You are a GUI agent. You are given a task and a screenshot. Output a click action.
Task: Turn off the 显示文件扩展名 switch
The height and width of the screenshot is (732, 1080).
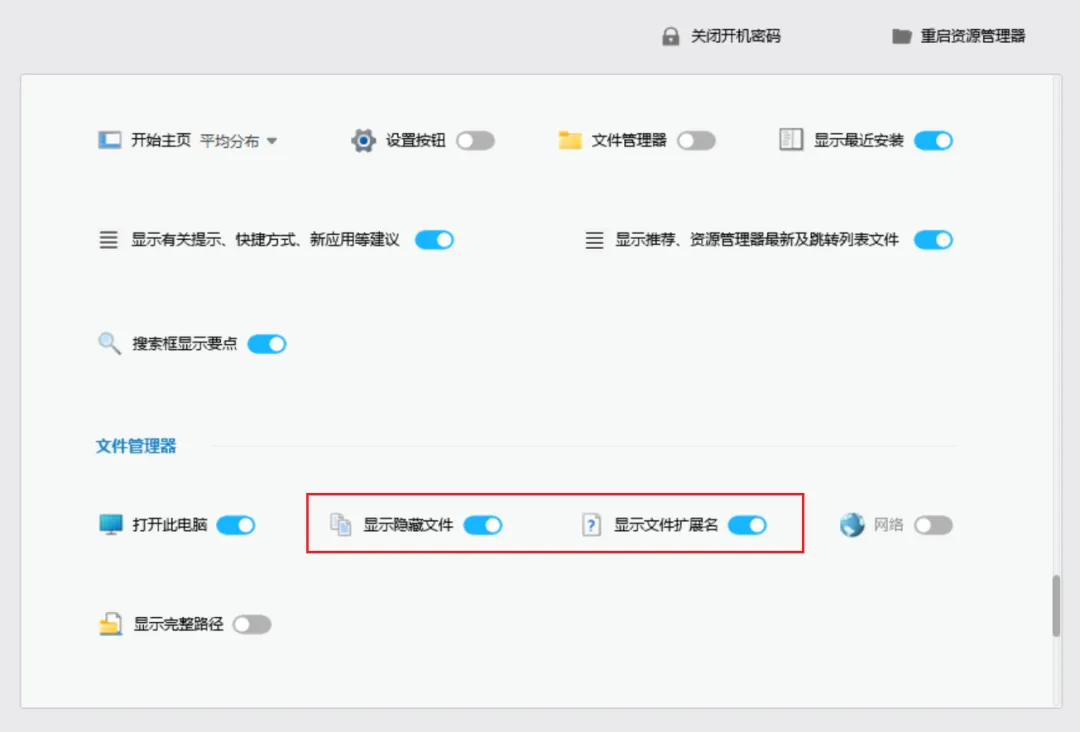(x=747, y=524)
